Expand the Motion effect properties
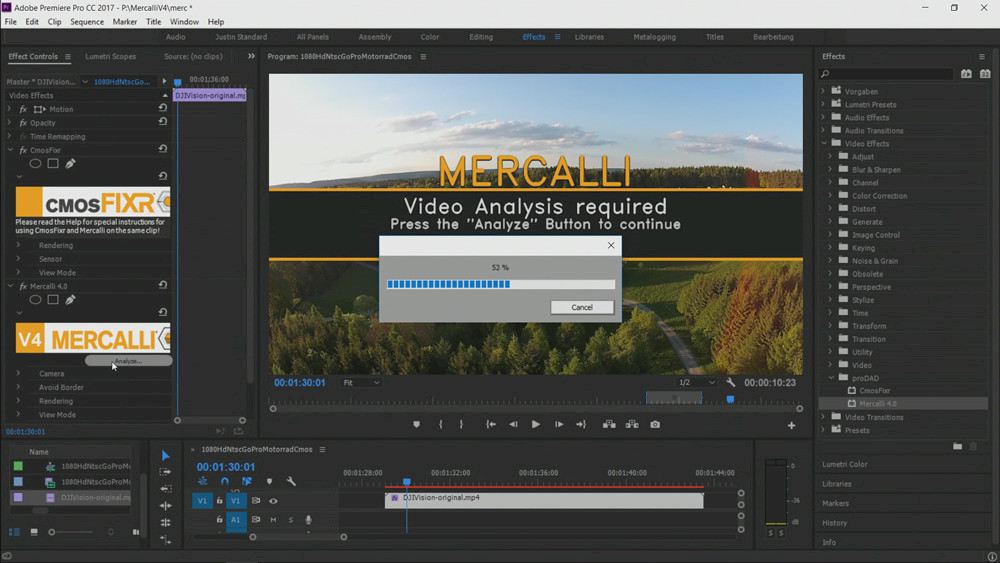Viewport: 1000px width, 563px height. coord(10,109)
